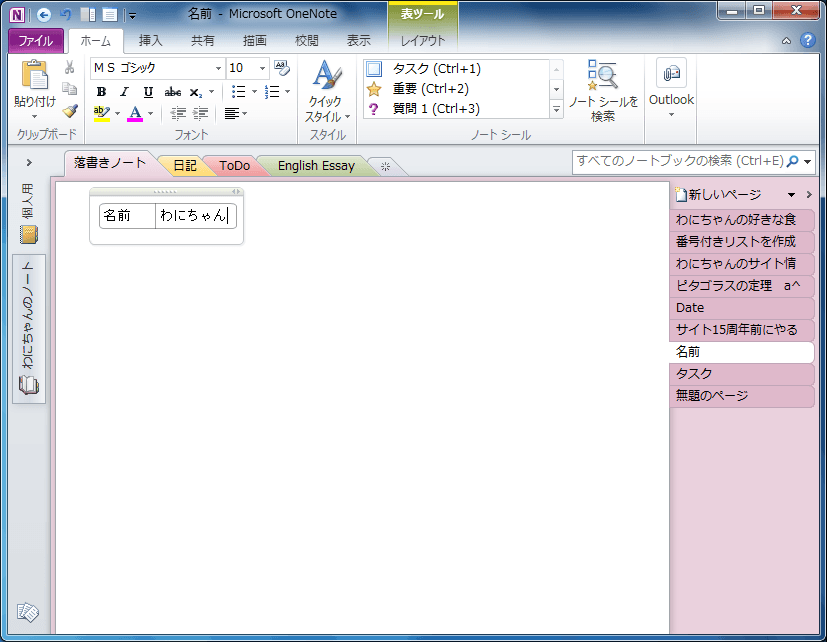
Task: Open search scope dropdown arrow
Action: [x=807, y=161]
